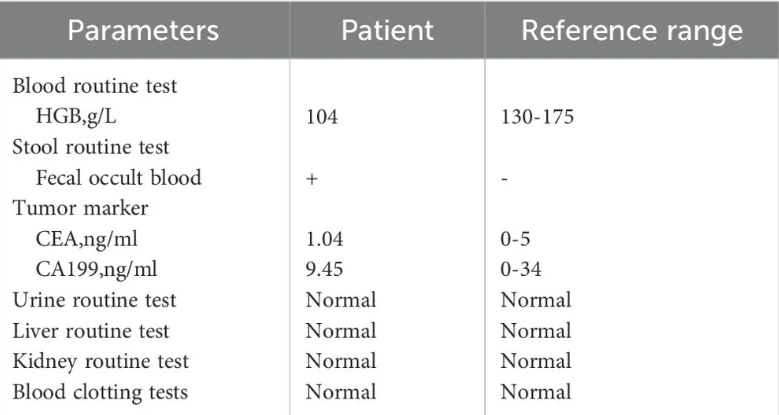Select the Stool routine test label
779x415 pixels.
pos(91,147)
